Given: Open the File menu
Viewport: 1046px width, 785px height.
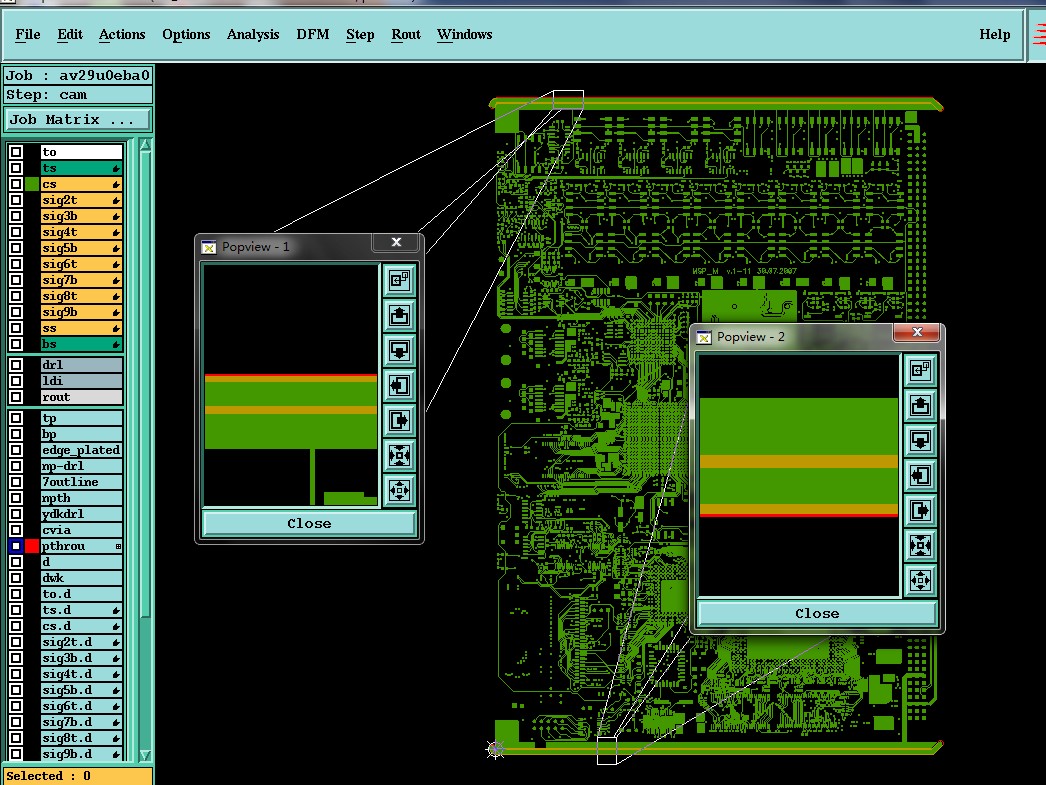Looking at the screenshot, I should point(28,35).
